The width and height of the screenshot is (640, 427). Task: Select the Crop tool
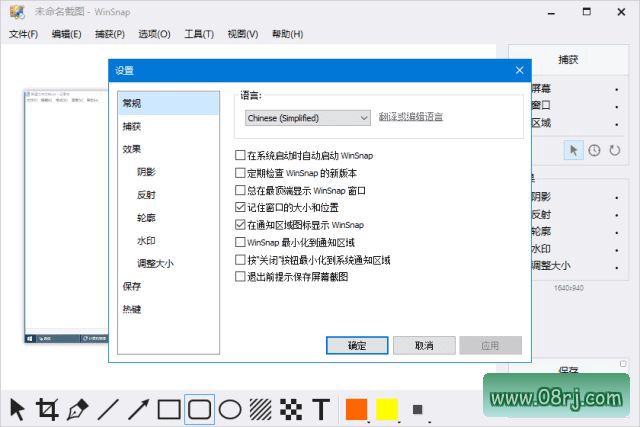click(x=47, y=409)
